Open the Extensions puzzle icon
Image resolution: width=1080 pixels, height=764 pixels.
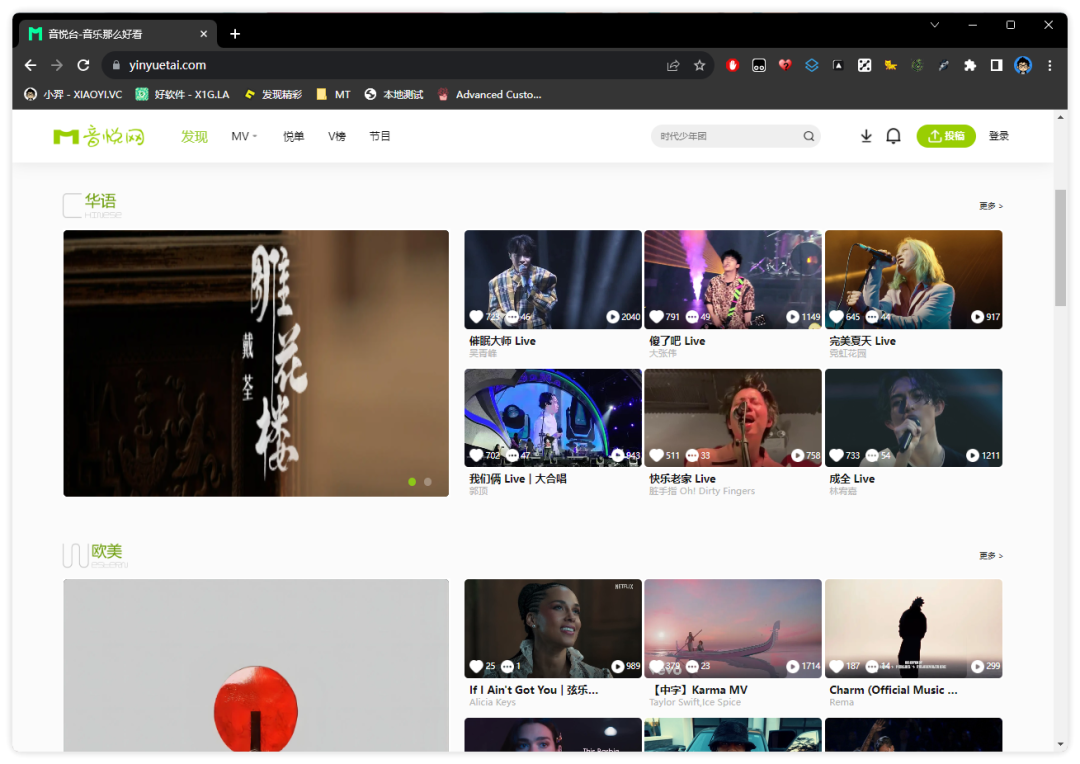coord(970,65)
